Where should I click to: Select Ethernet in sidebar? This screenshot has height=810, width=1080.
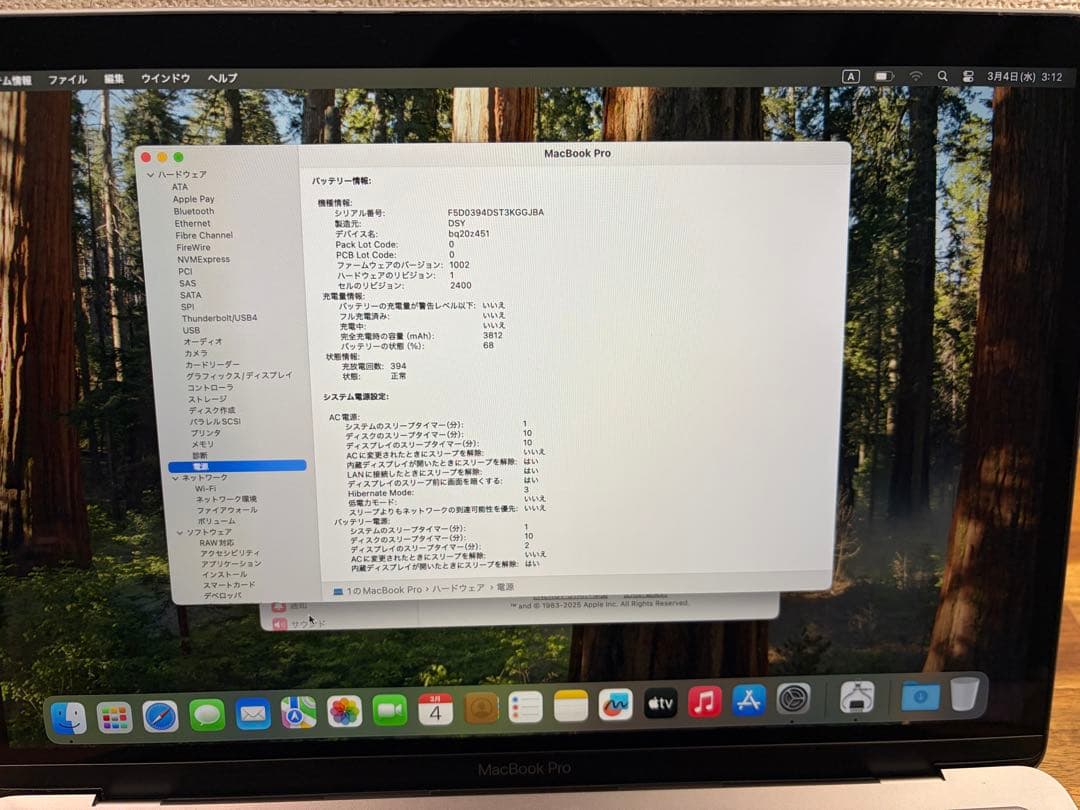tap(192, 224)
